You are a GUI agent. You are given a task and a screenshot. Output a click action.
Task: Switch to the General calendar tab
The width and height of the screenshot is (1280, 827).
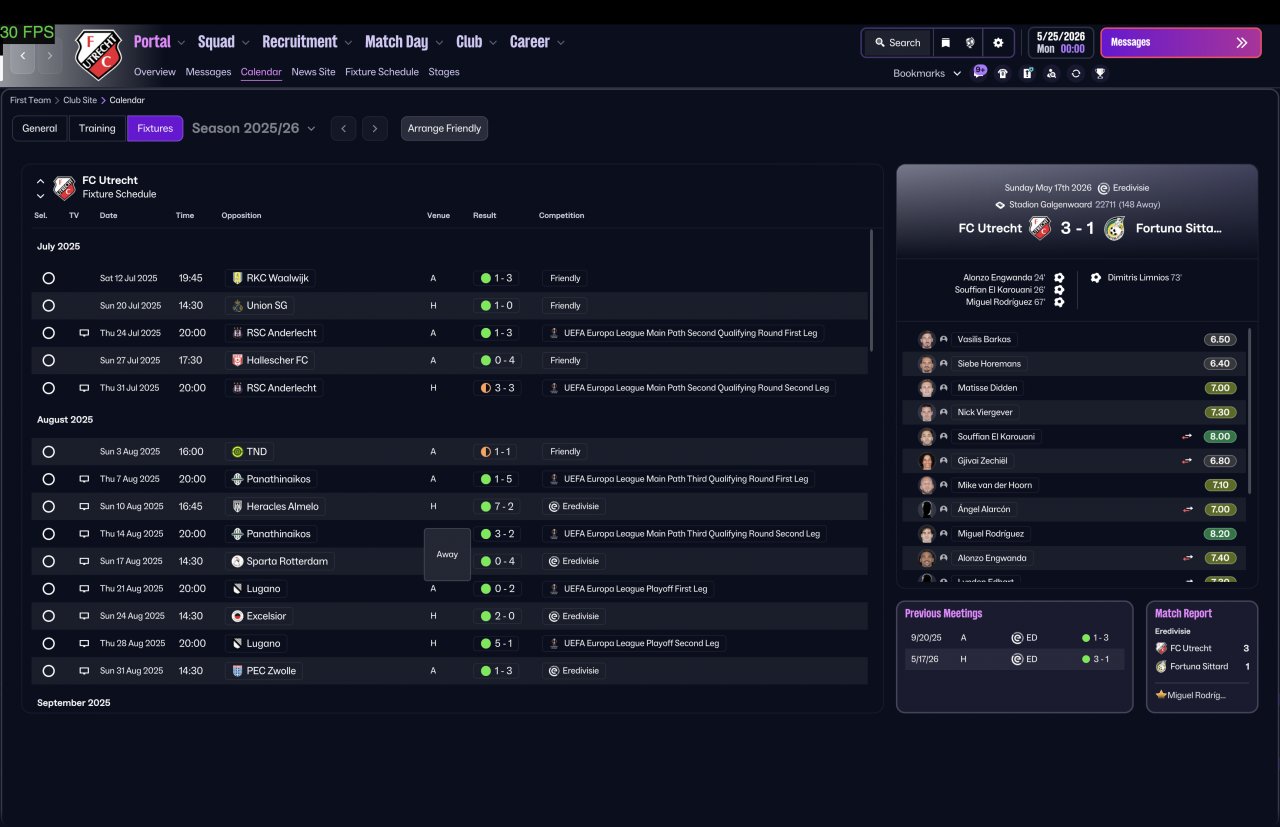pos(40,128)
